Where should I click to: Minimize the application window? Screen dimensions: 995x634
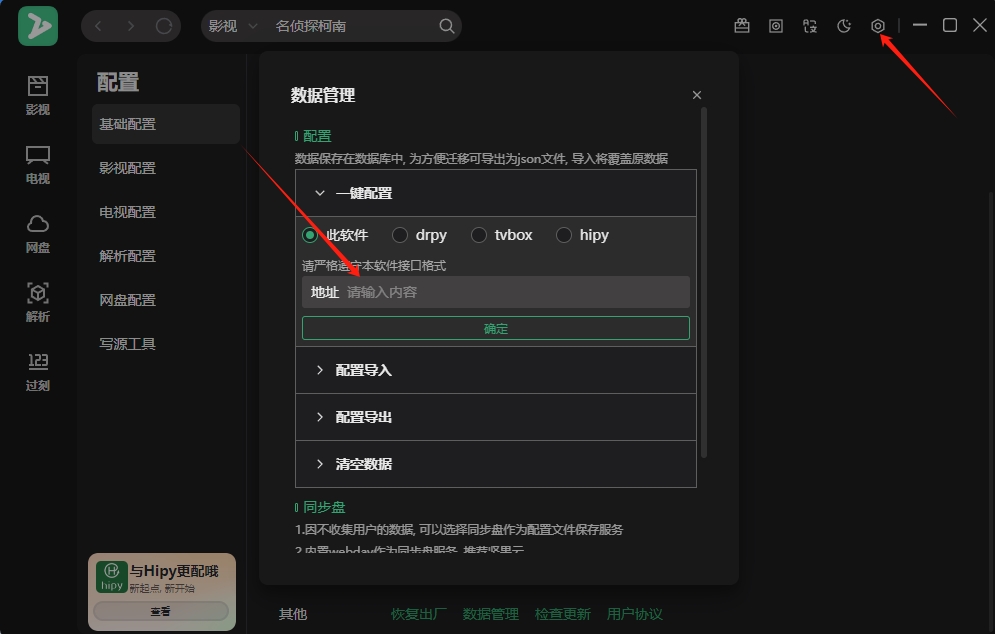point(920,25)
